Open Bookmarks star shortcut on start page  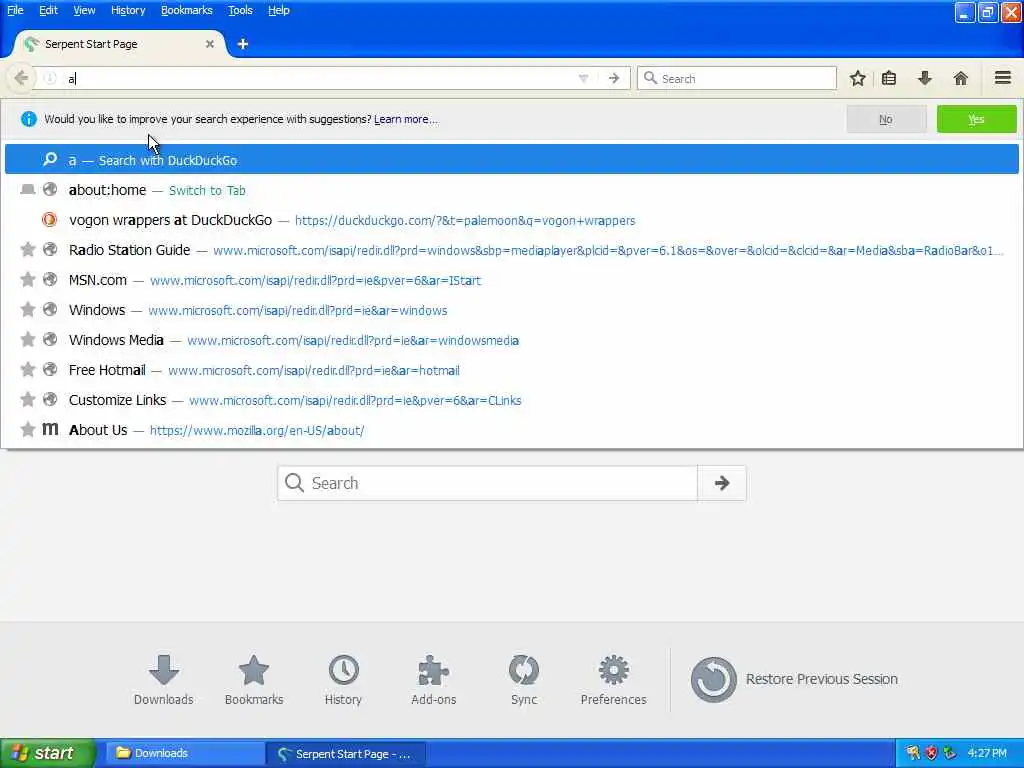pyautogui.click(x=254, y=680)
